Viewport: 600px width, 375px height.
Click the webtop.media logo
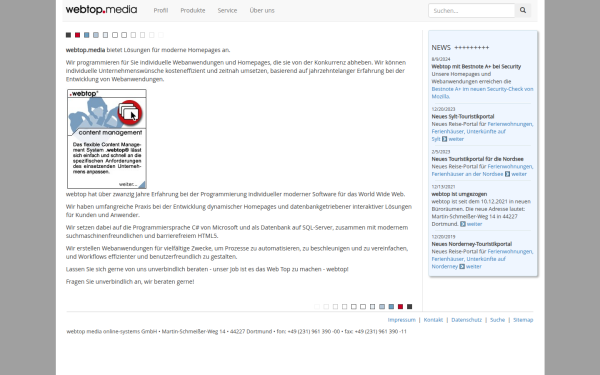[101, 10]
